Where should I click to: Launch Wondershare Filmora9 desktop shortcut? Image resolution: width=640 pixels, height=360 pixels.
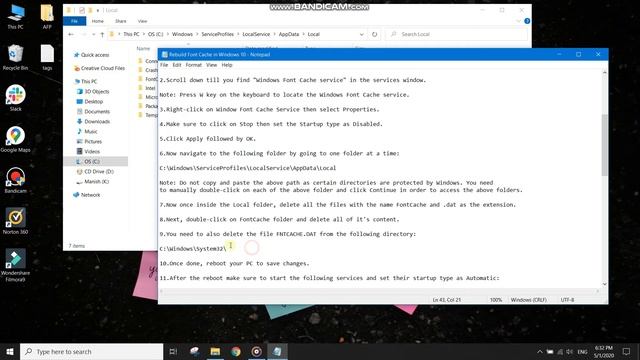[16, 265]
